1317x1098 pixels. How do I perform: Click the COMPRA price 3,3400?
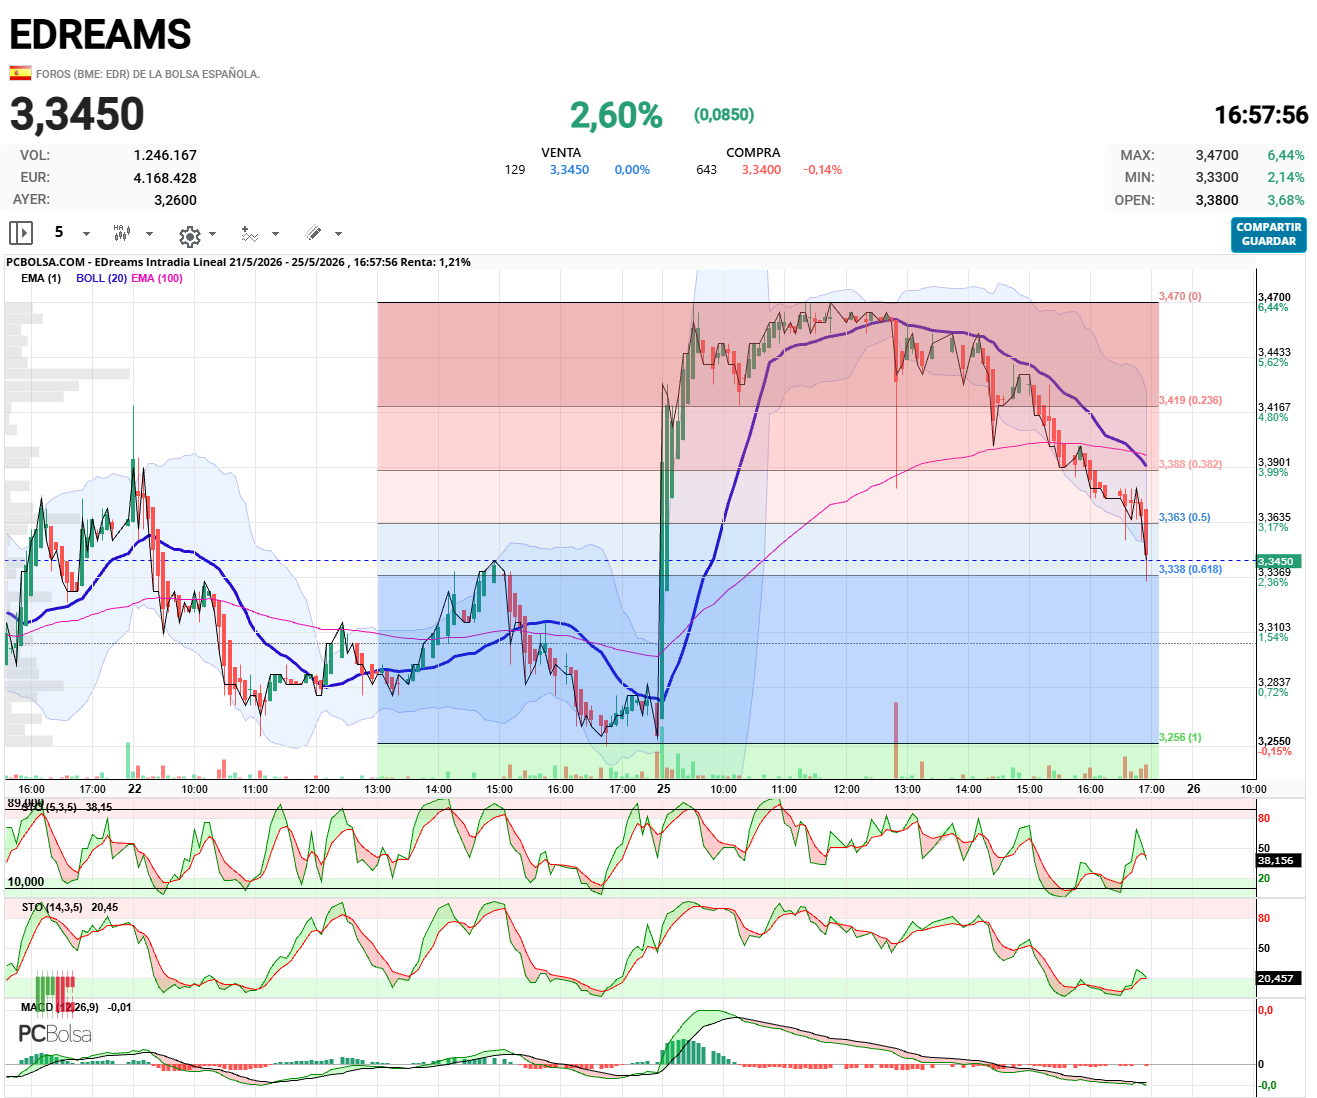point(761,170)
